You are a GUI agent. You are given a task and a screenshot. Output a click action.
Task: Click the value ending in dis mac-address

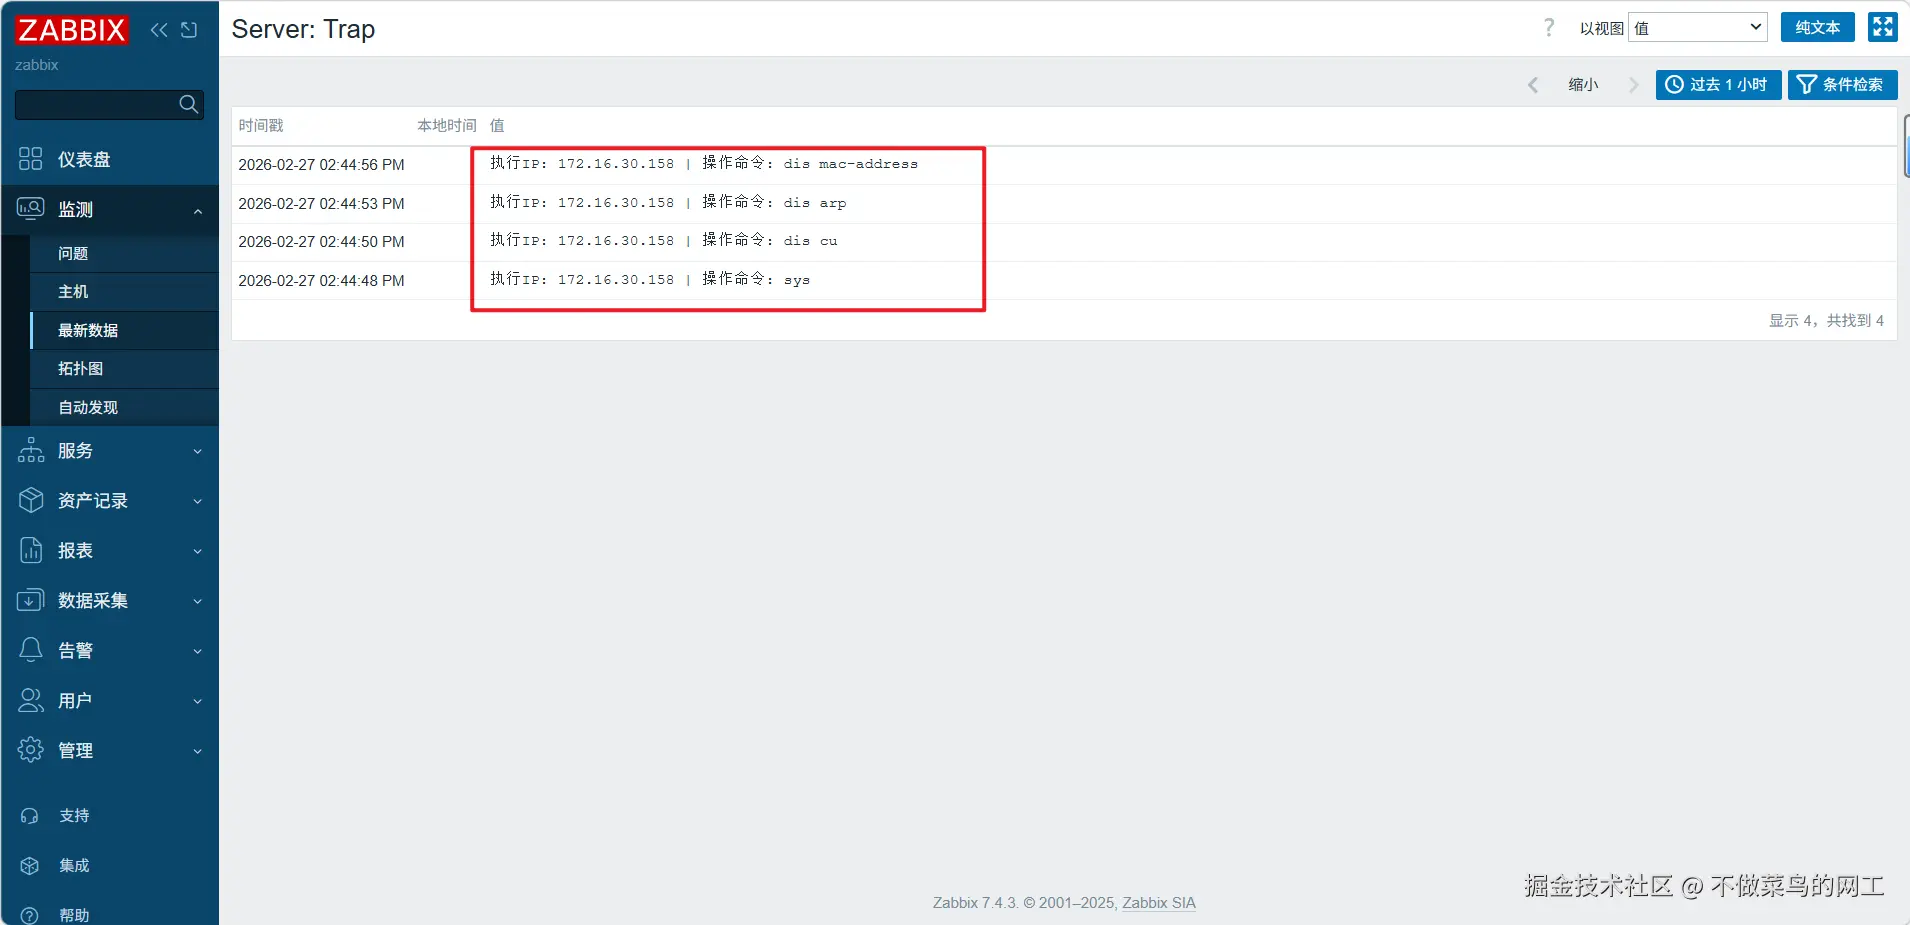704,163
